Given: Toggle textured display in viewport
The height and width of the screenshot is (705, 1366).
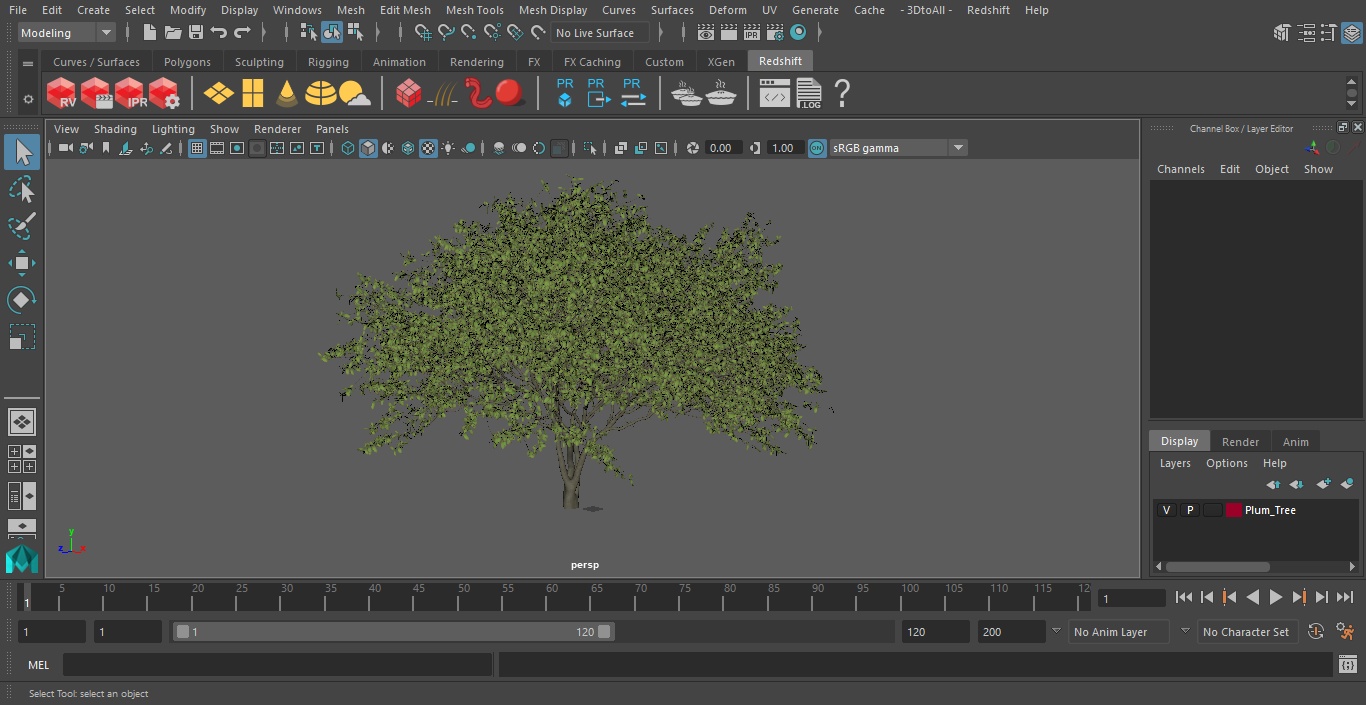Looking at the screenshot, I should tap(428, 148).
